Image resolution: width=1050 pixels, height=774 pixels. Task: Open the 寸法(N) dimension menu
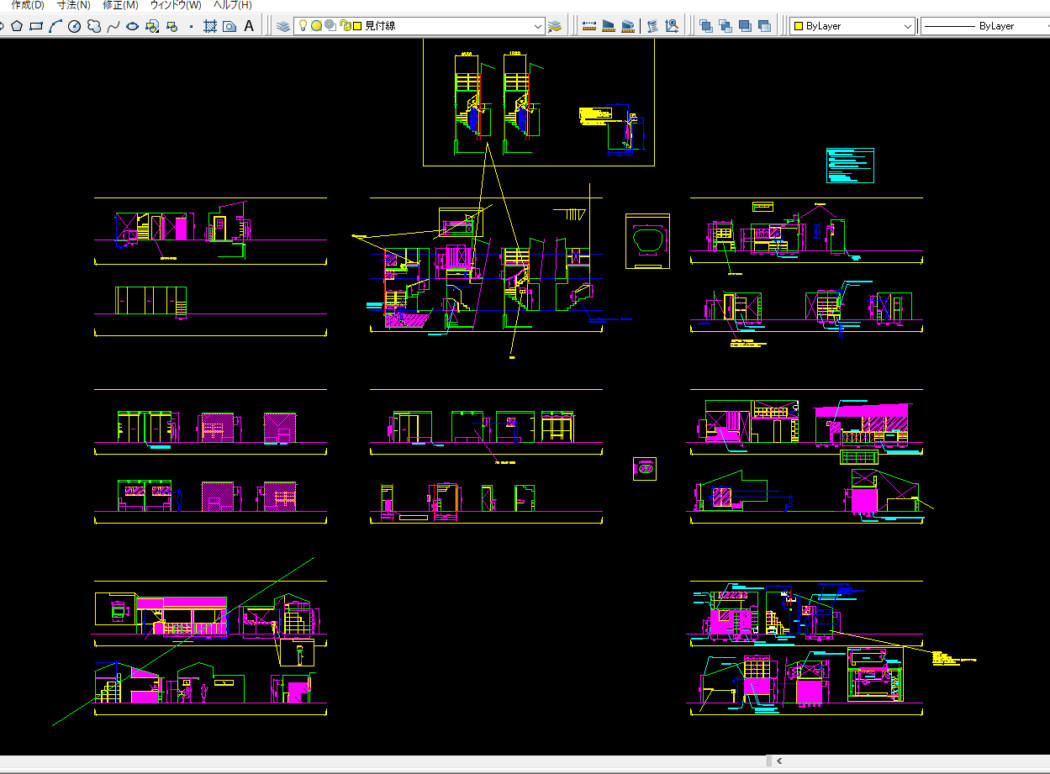tap(73, 5)
